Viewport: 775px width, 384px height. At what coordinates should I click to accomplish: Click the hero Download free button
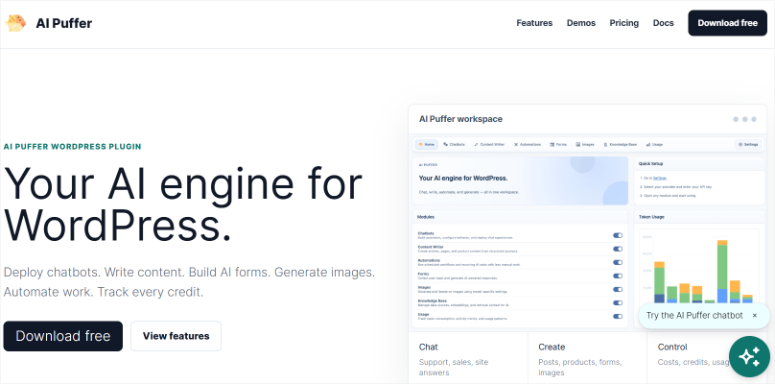[x=63, y=336]
